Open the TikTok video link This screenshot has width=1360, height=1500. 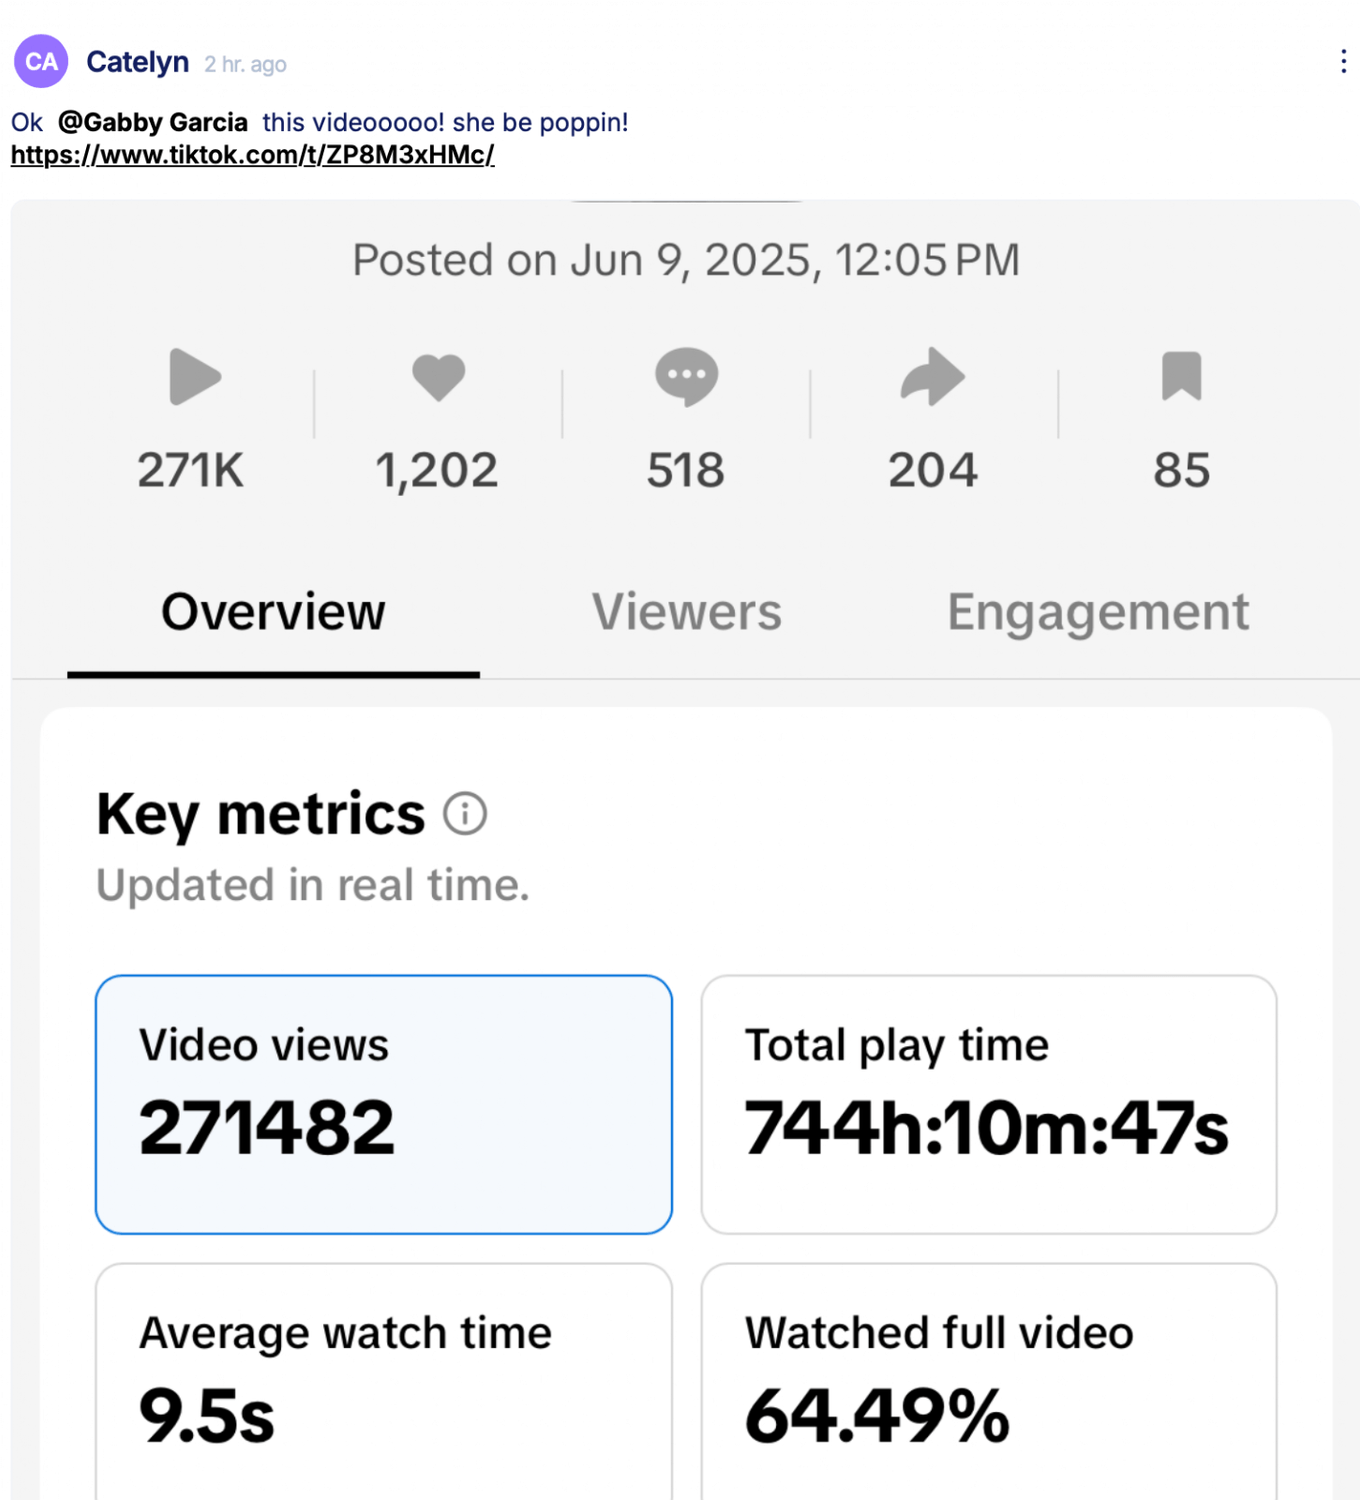[252, 155]
